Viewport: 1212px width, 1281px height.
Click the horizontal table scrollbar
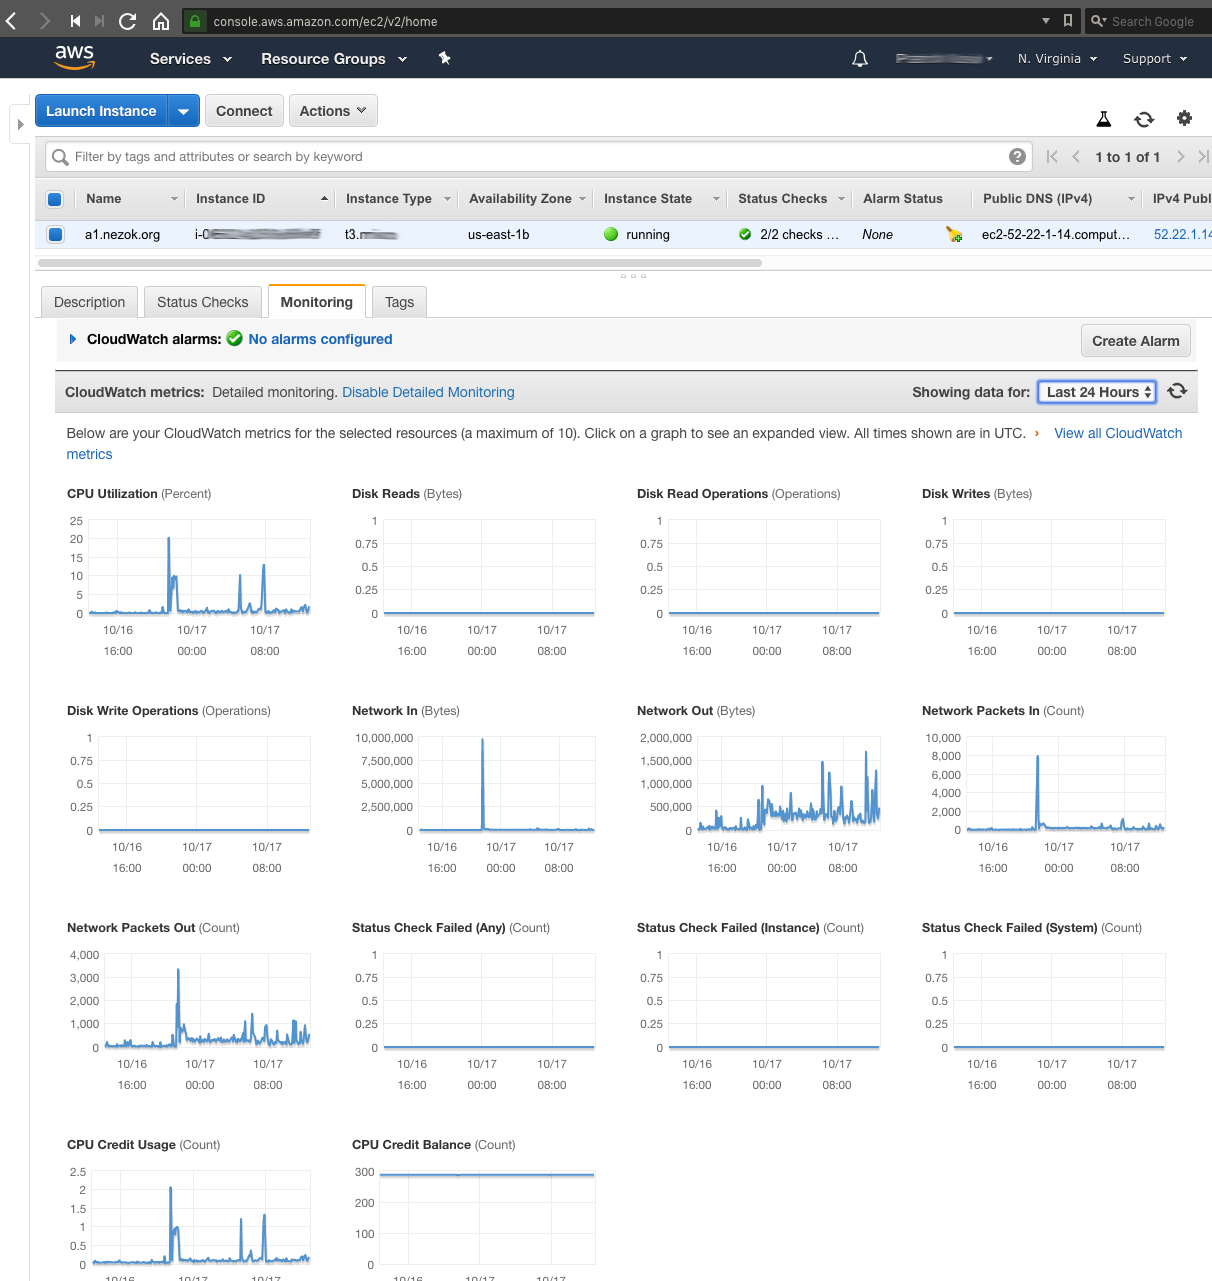[x=400, y=263]
